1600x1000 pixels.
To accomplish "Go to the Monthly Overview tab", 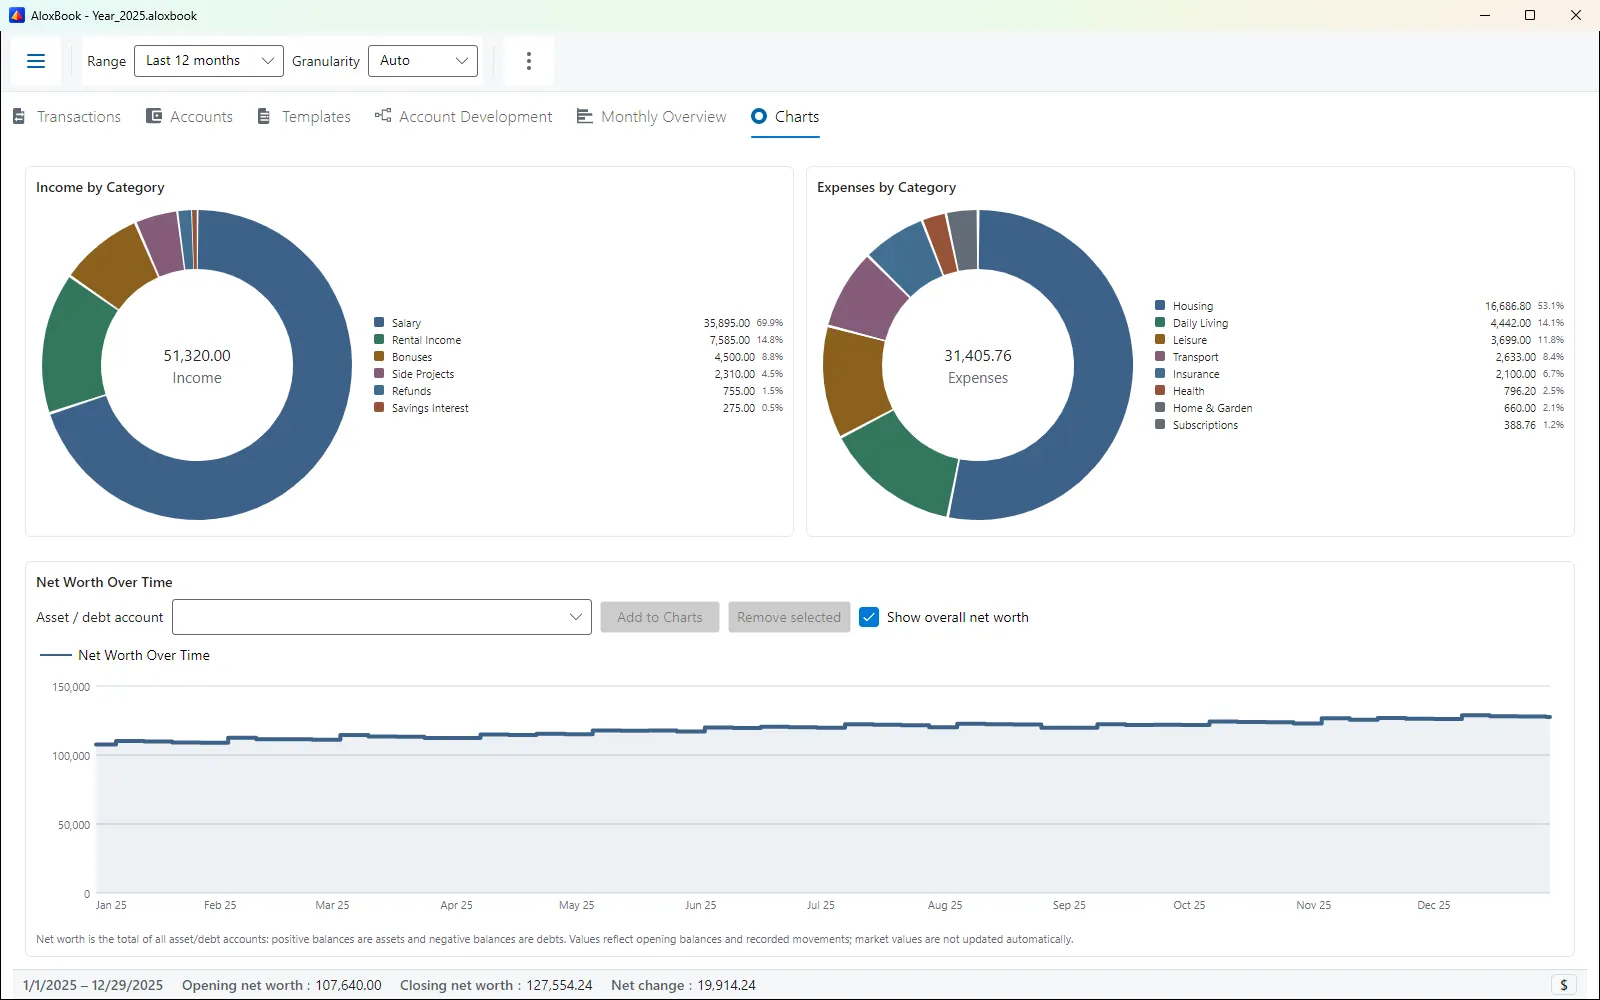I will 652,116.
